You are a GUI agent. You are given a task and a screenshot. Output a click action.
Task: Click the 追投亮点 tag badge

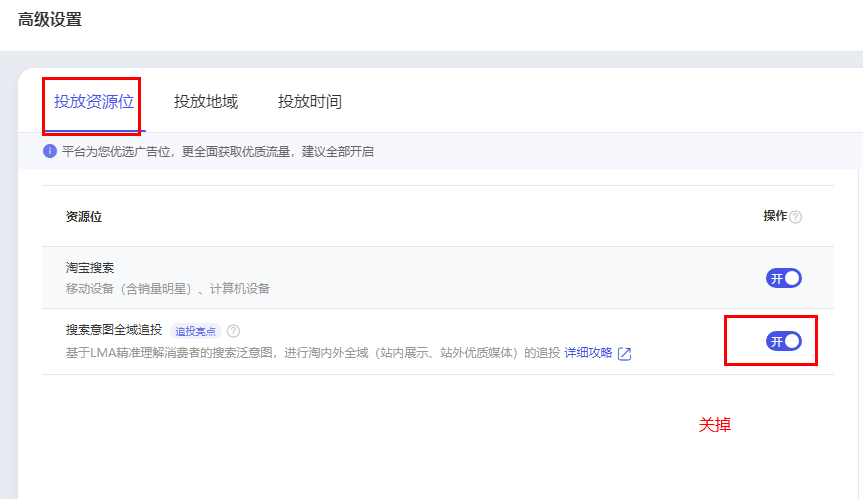195,331
